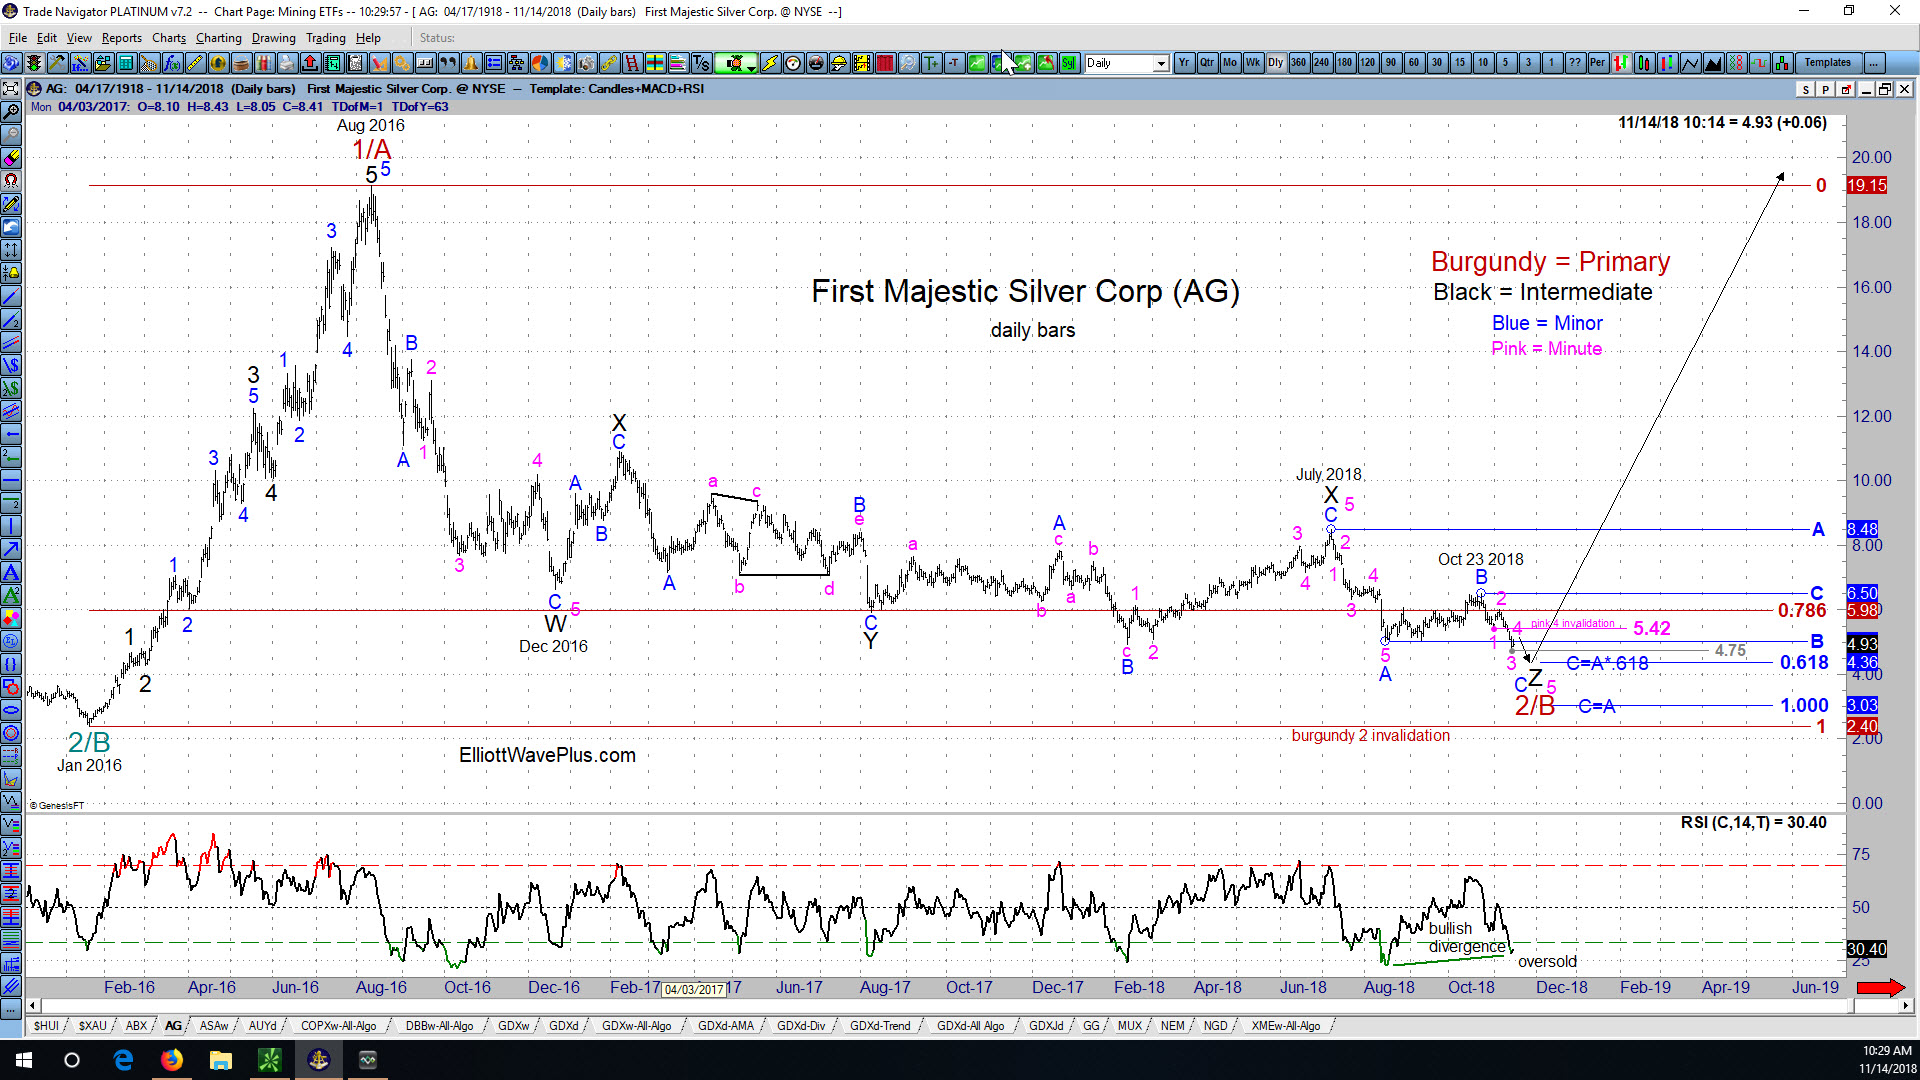Viewport: 1920px width, 1080px height.
Task: Switch to the GDXd-Trend chart tab
Action: point(880,1026)
